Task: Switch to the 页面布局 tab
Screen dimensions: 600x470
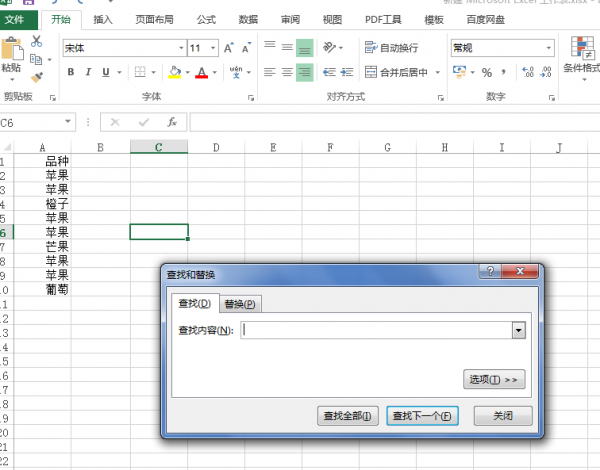Action: click(x=154, y=20)
